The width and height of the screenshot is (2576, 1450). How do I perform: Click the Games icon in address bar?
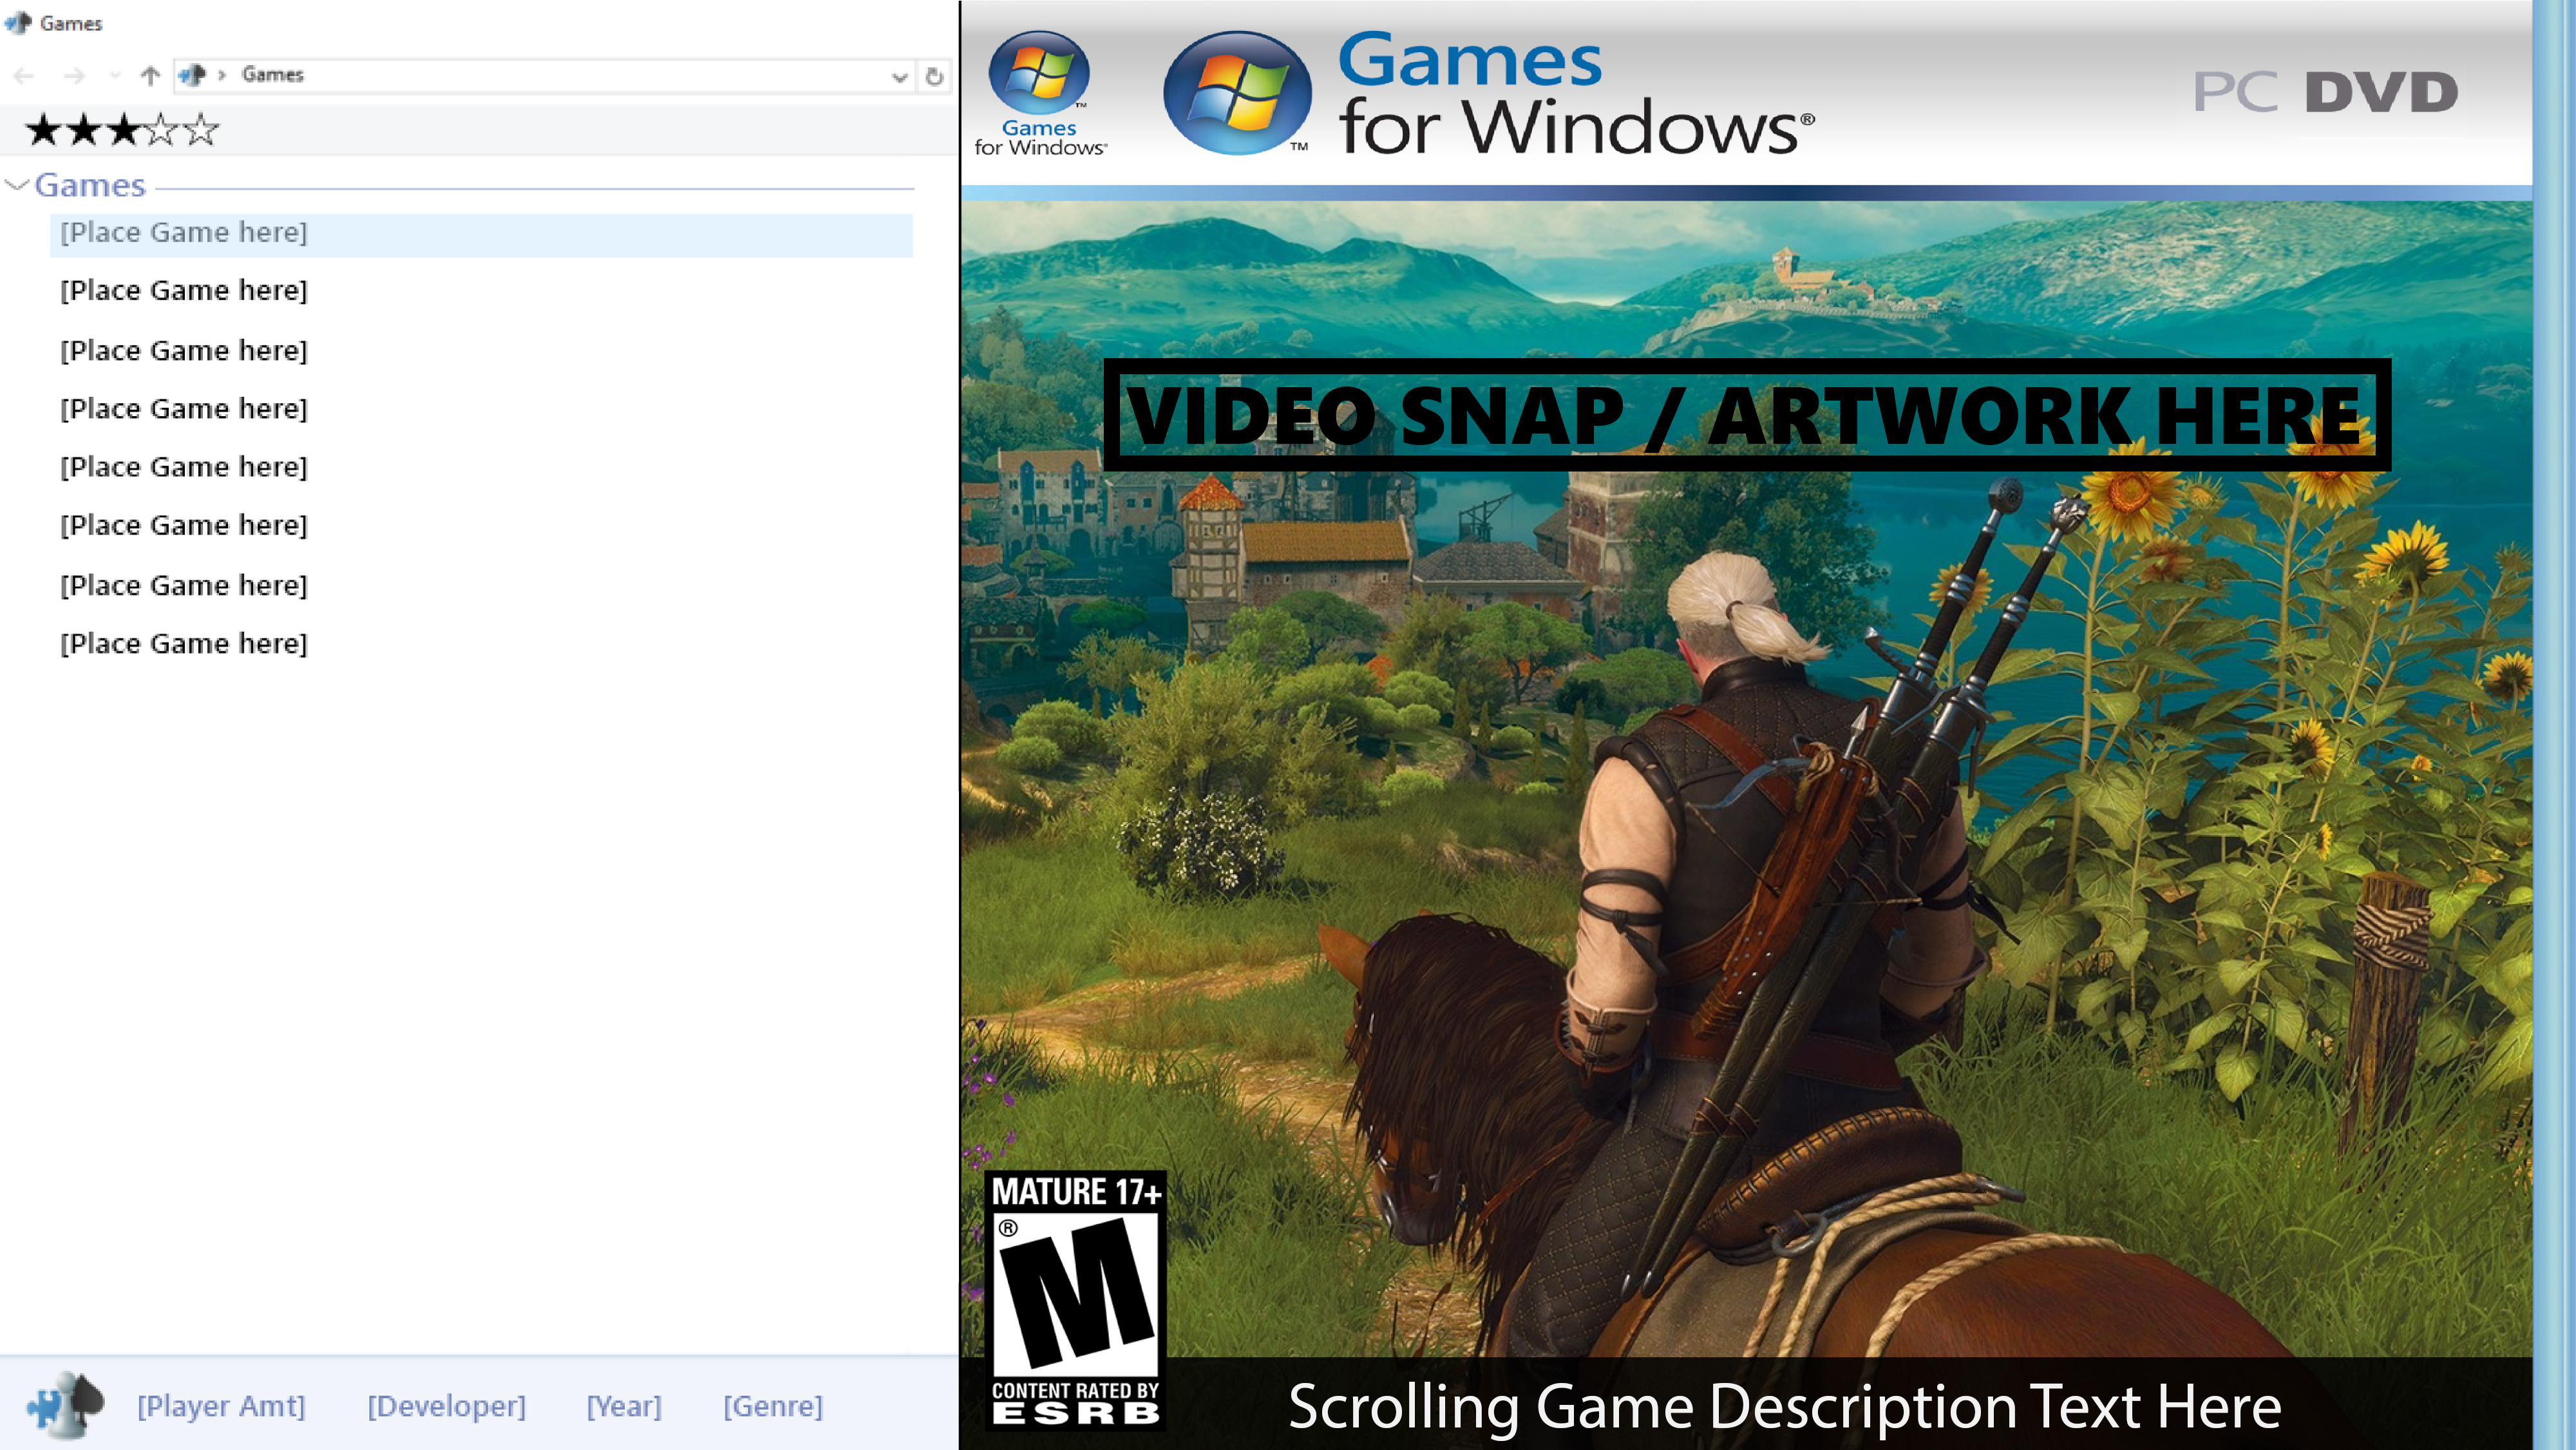192,75
